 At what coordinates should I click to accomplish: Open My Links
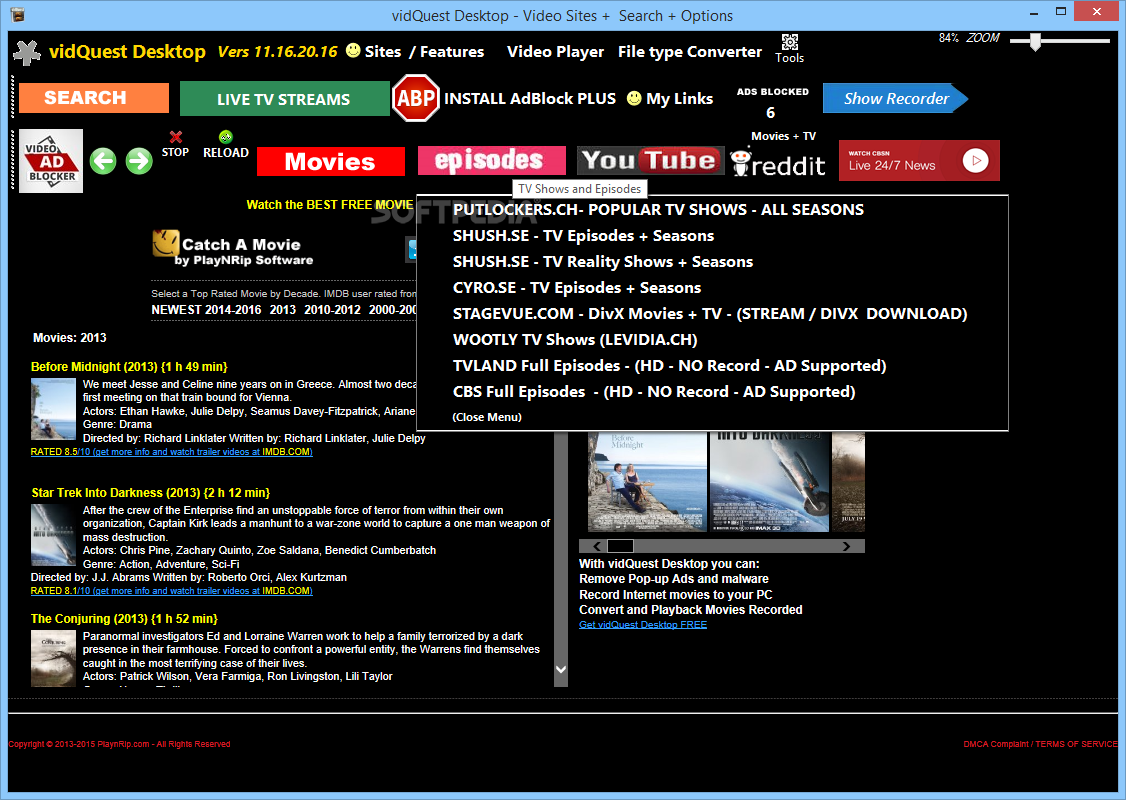[x=679, y=98]
